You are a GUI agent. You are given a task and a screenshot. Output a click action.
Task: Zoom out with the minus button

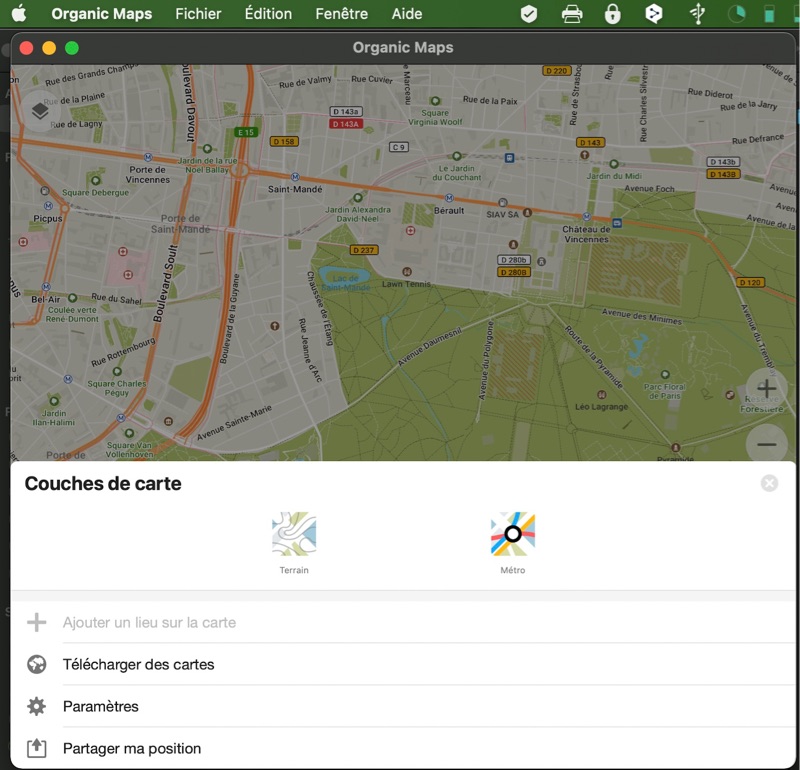pos(766,444)
